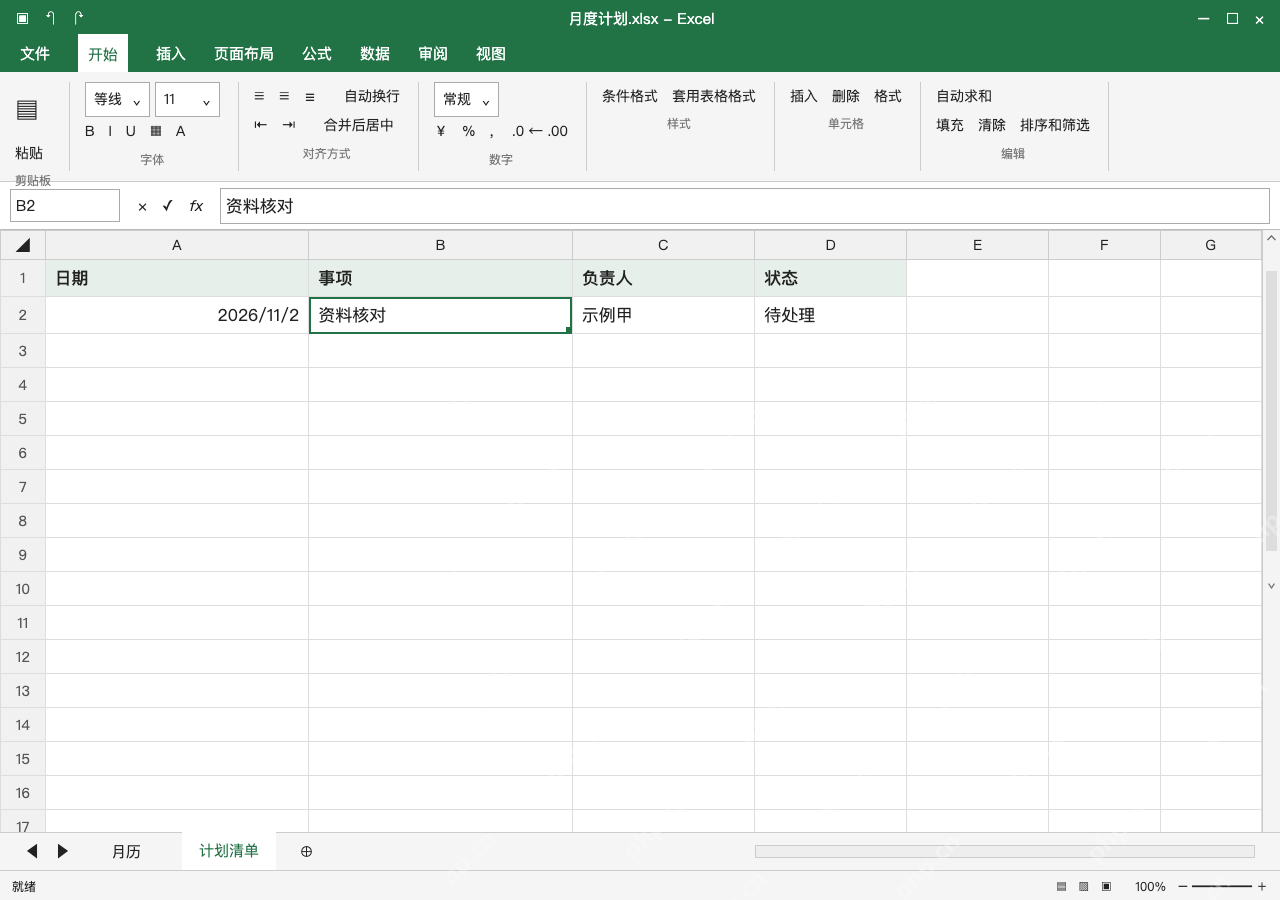Viewport: 1280px width, 900px height.
Task: Switch to the 月历 sheet tab
Action: click(126, 851)
